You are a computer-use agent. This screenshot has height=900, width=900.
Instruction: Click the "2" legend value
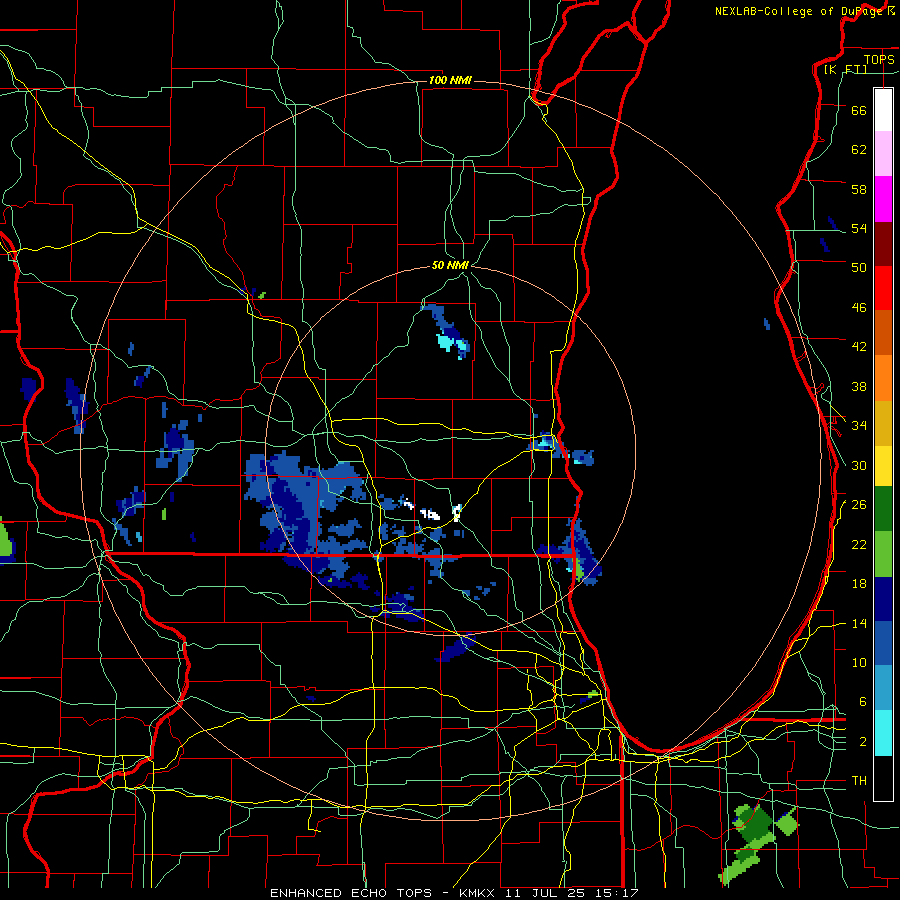(863, 742)
